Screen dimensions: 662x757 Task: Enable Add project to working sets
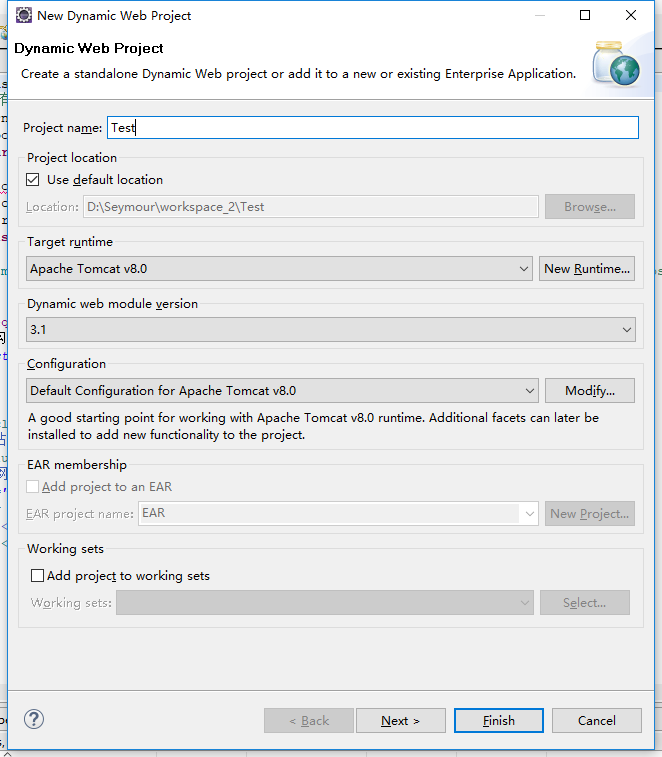(37, 575)
